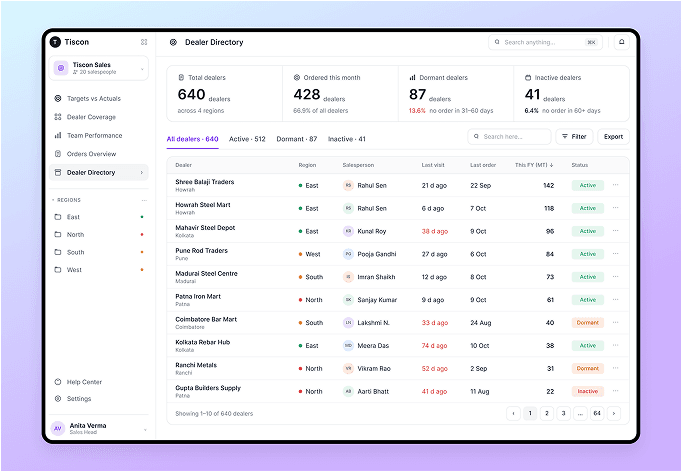
Task: Open row actions for Coimbatore Bar Mart
Action: [615, 322]
